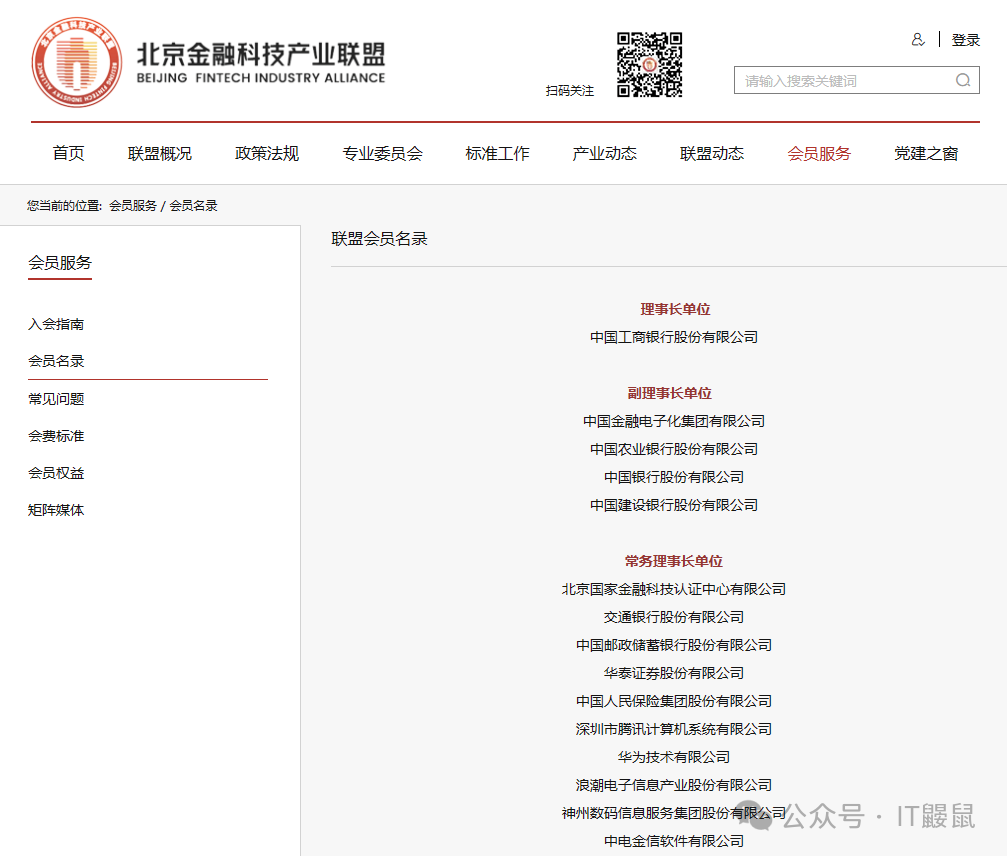Screen dimensions: 1007x856
Task: Click 中国建设银行股份有限公司
Action: (674, 505)
